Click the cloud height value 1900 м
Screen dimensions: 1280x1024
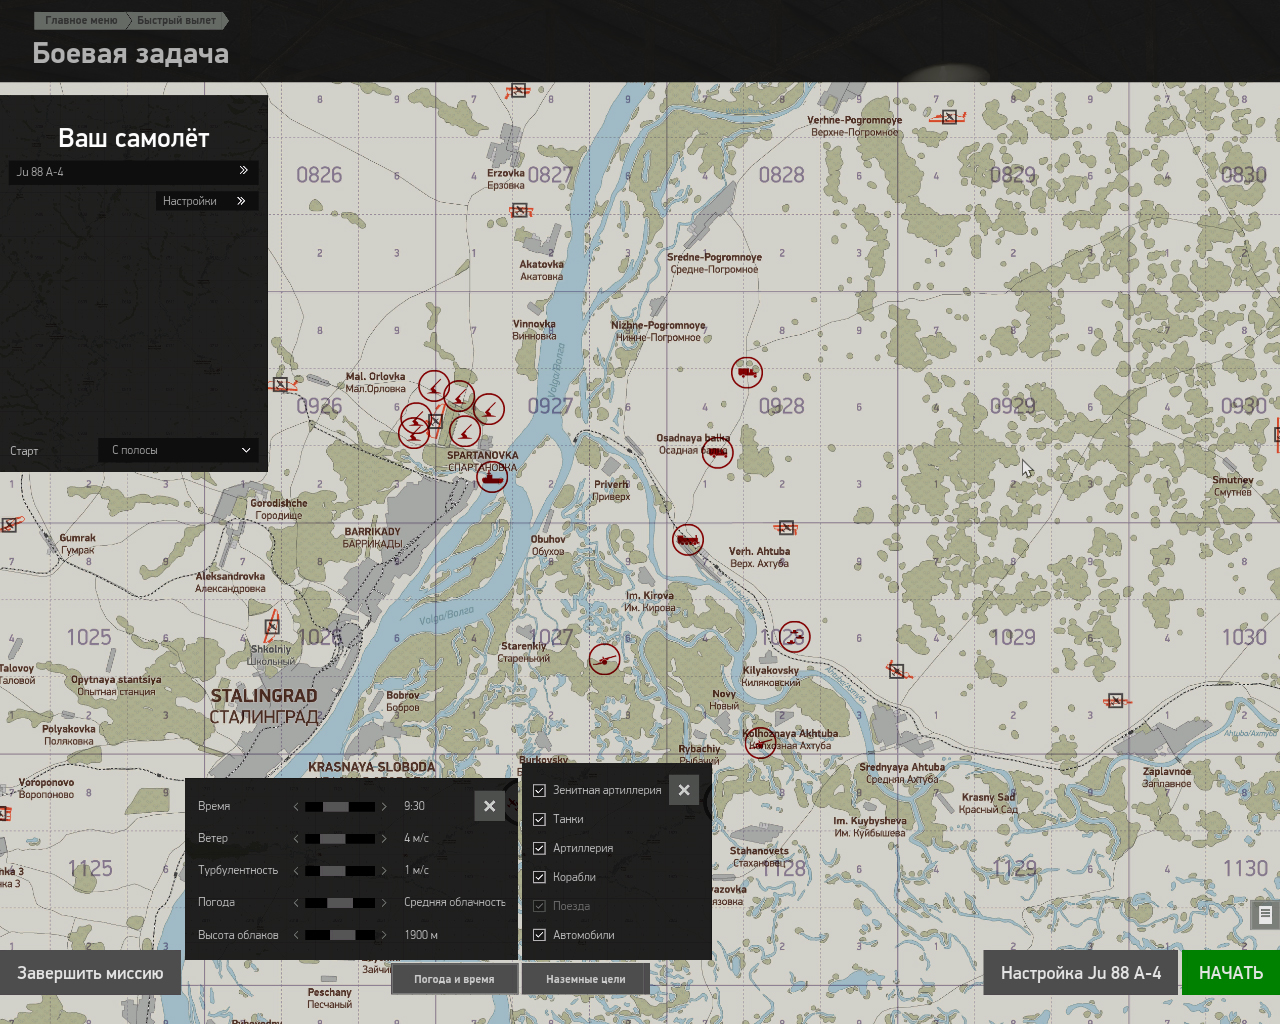(421, 935)
